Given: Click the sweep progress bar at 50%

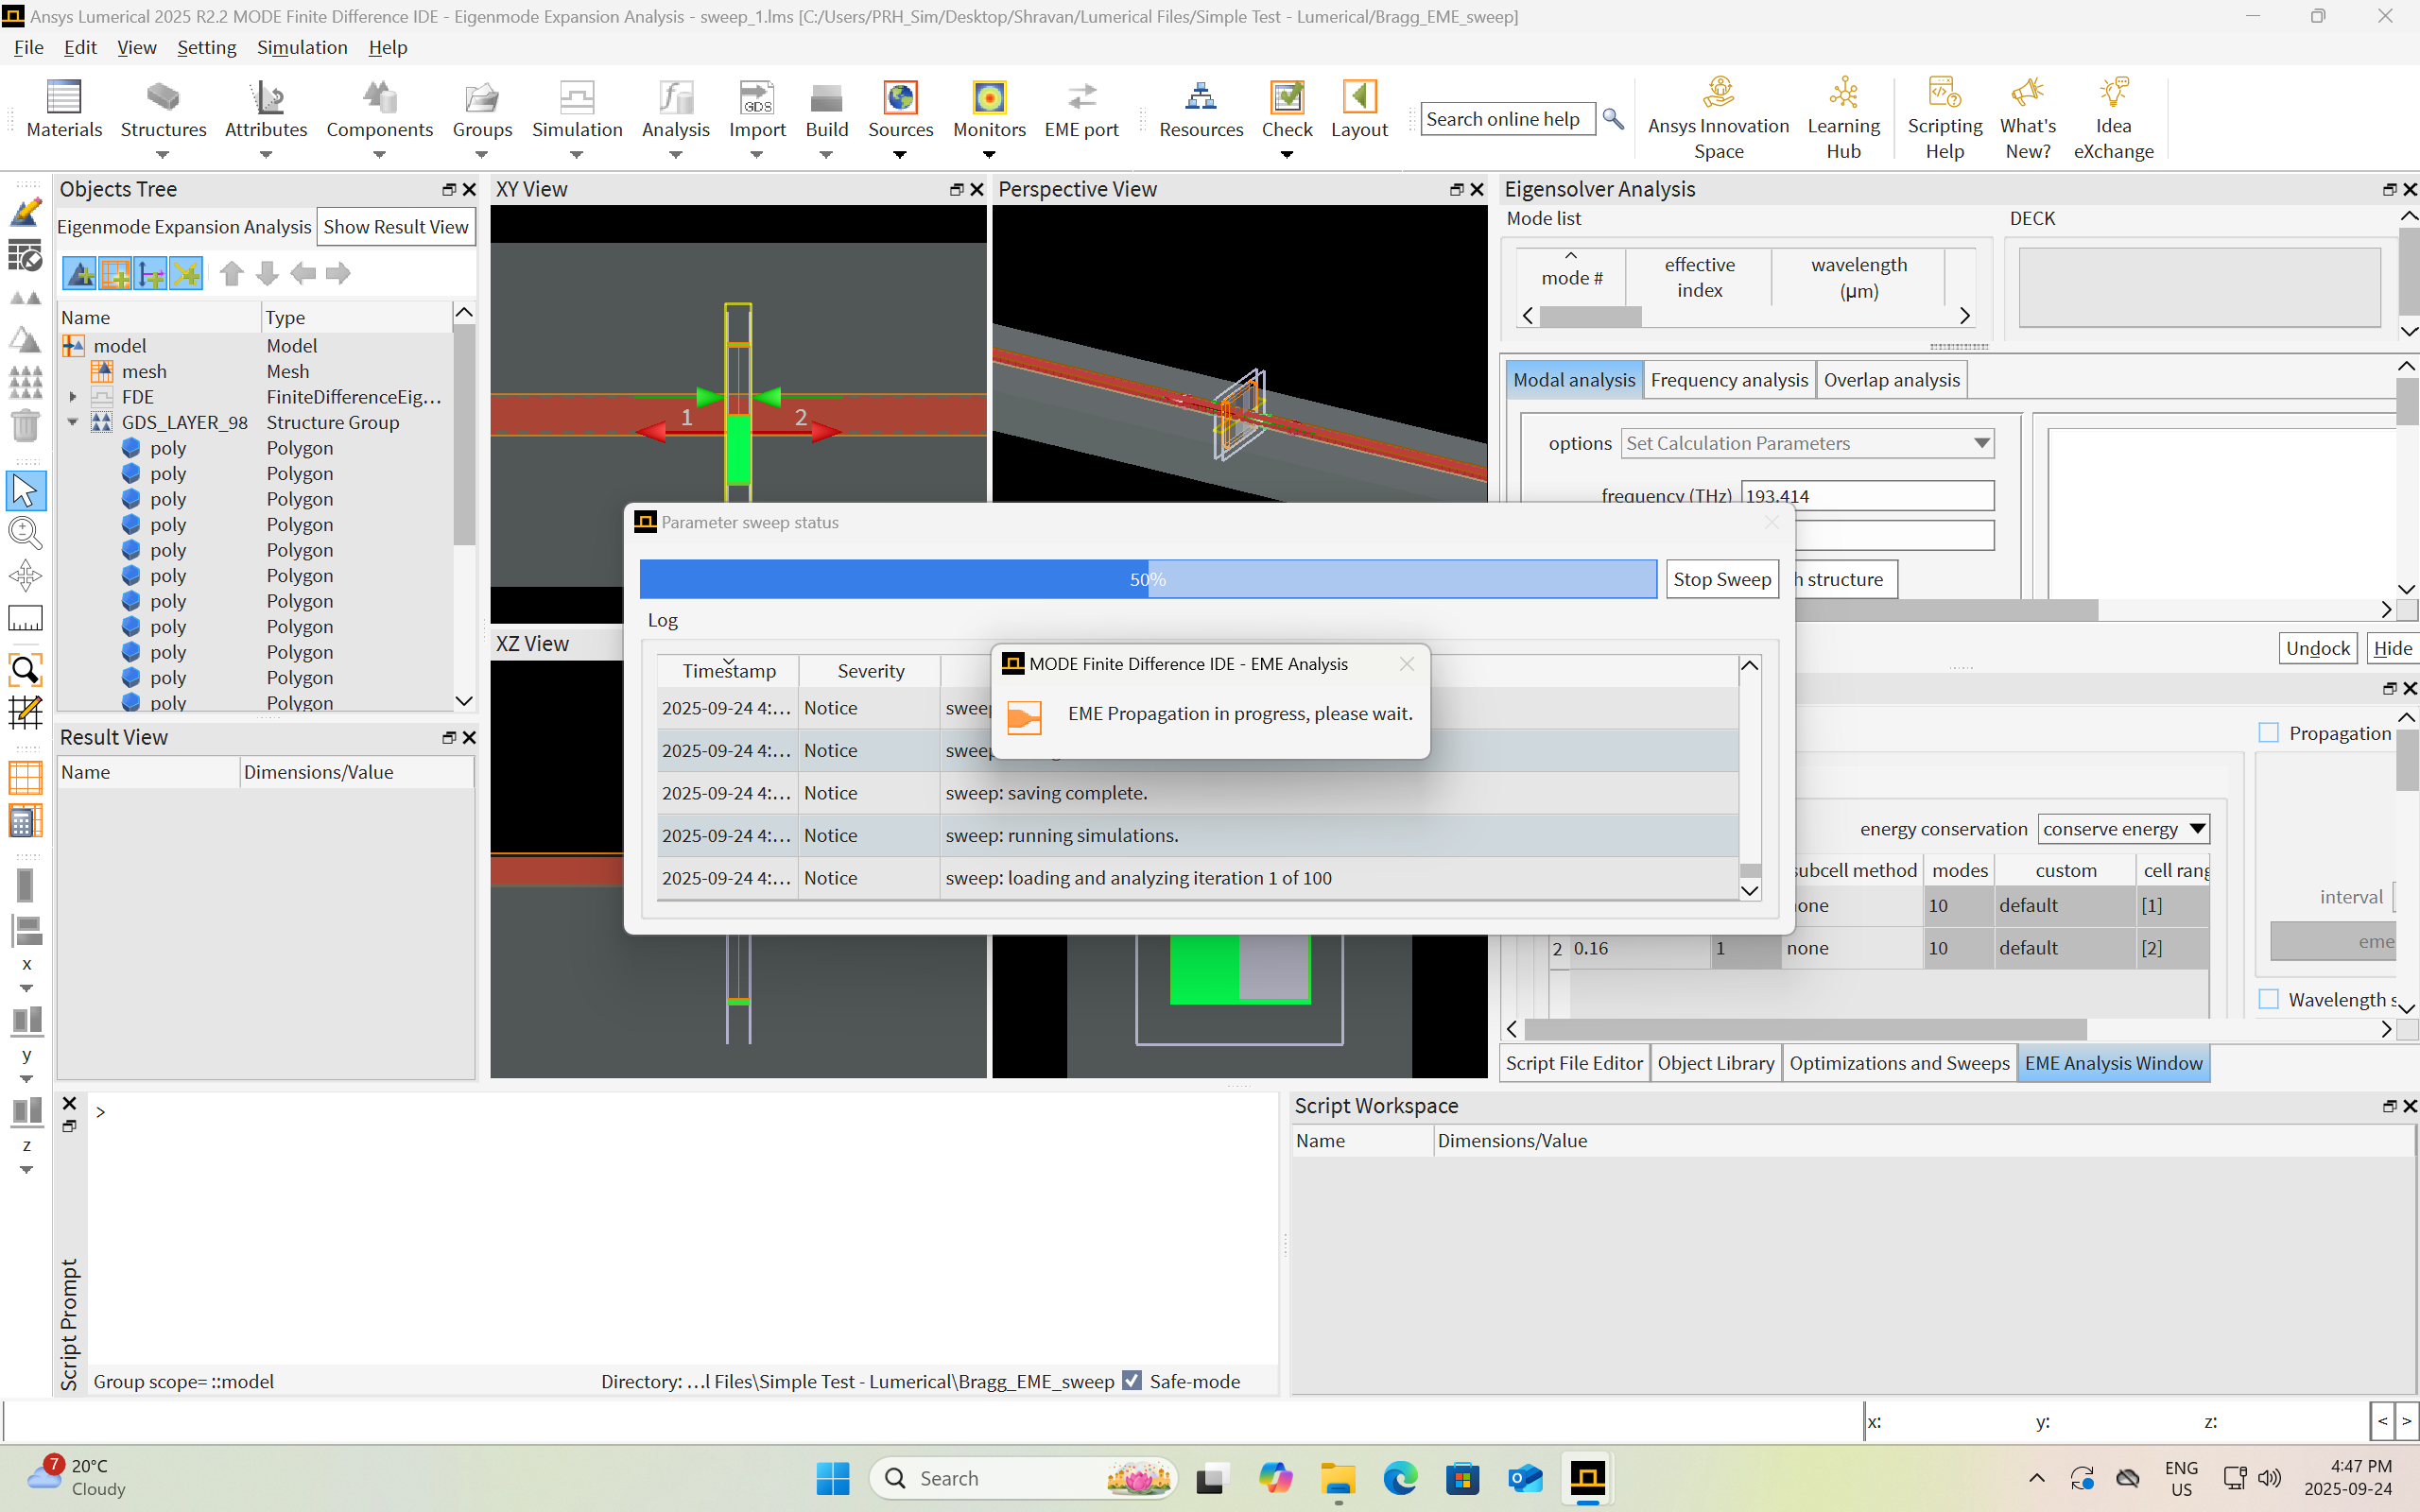Looking at the screenshot, I should pos(1147,579).
